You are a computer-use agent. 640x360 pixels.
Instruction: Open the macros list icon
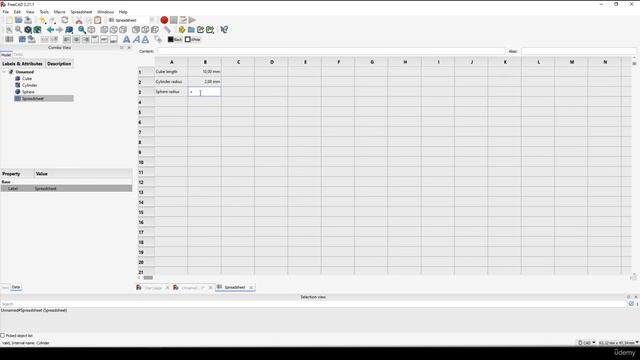183,20
